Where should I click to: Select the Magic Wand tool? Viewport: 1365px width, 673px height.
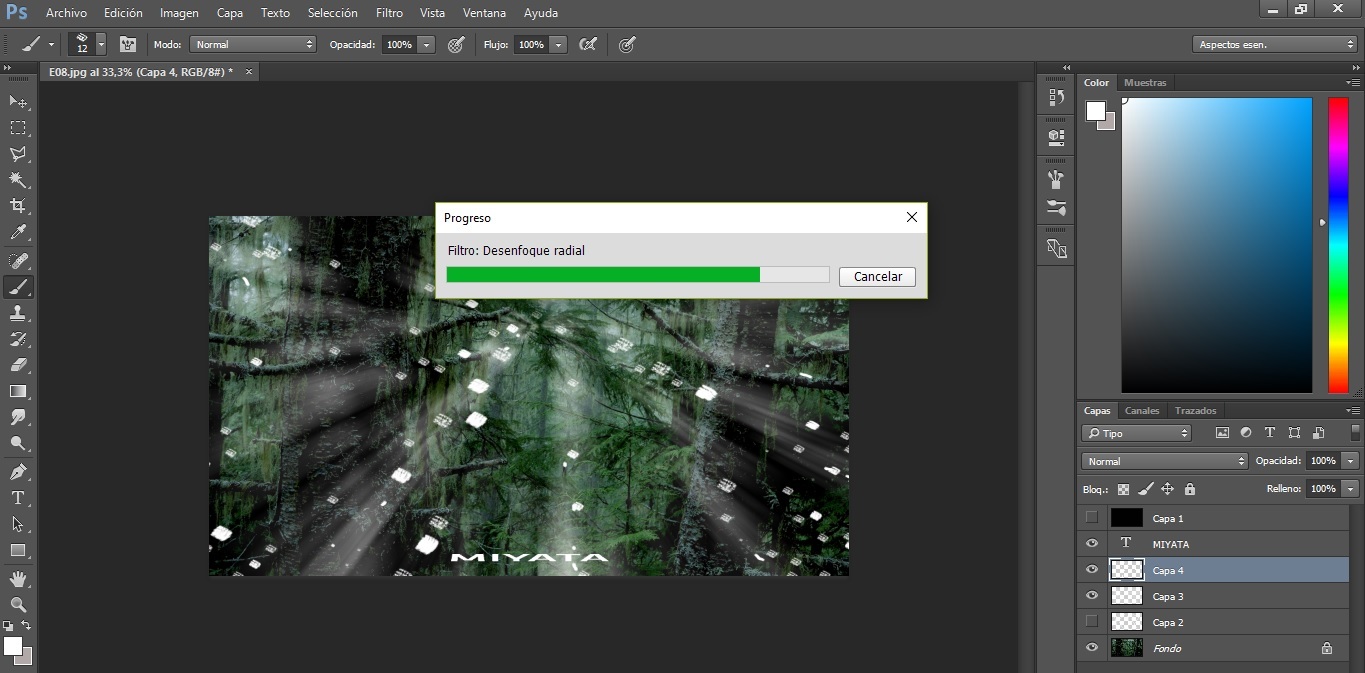point(18,180)
